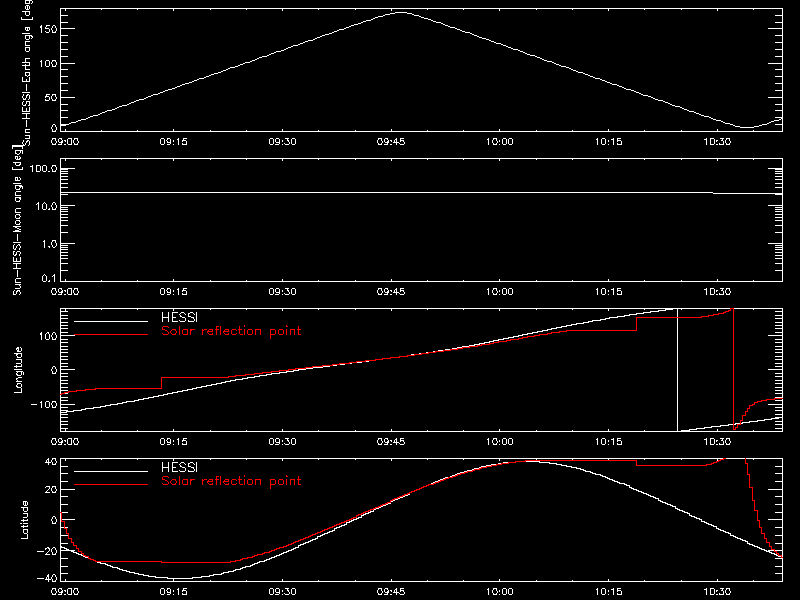Click the -40 tick on Latitude plot

pyautogui.click(x=46, y=578)
